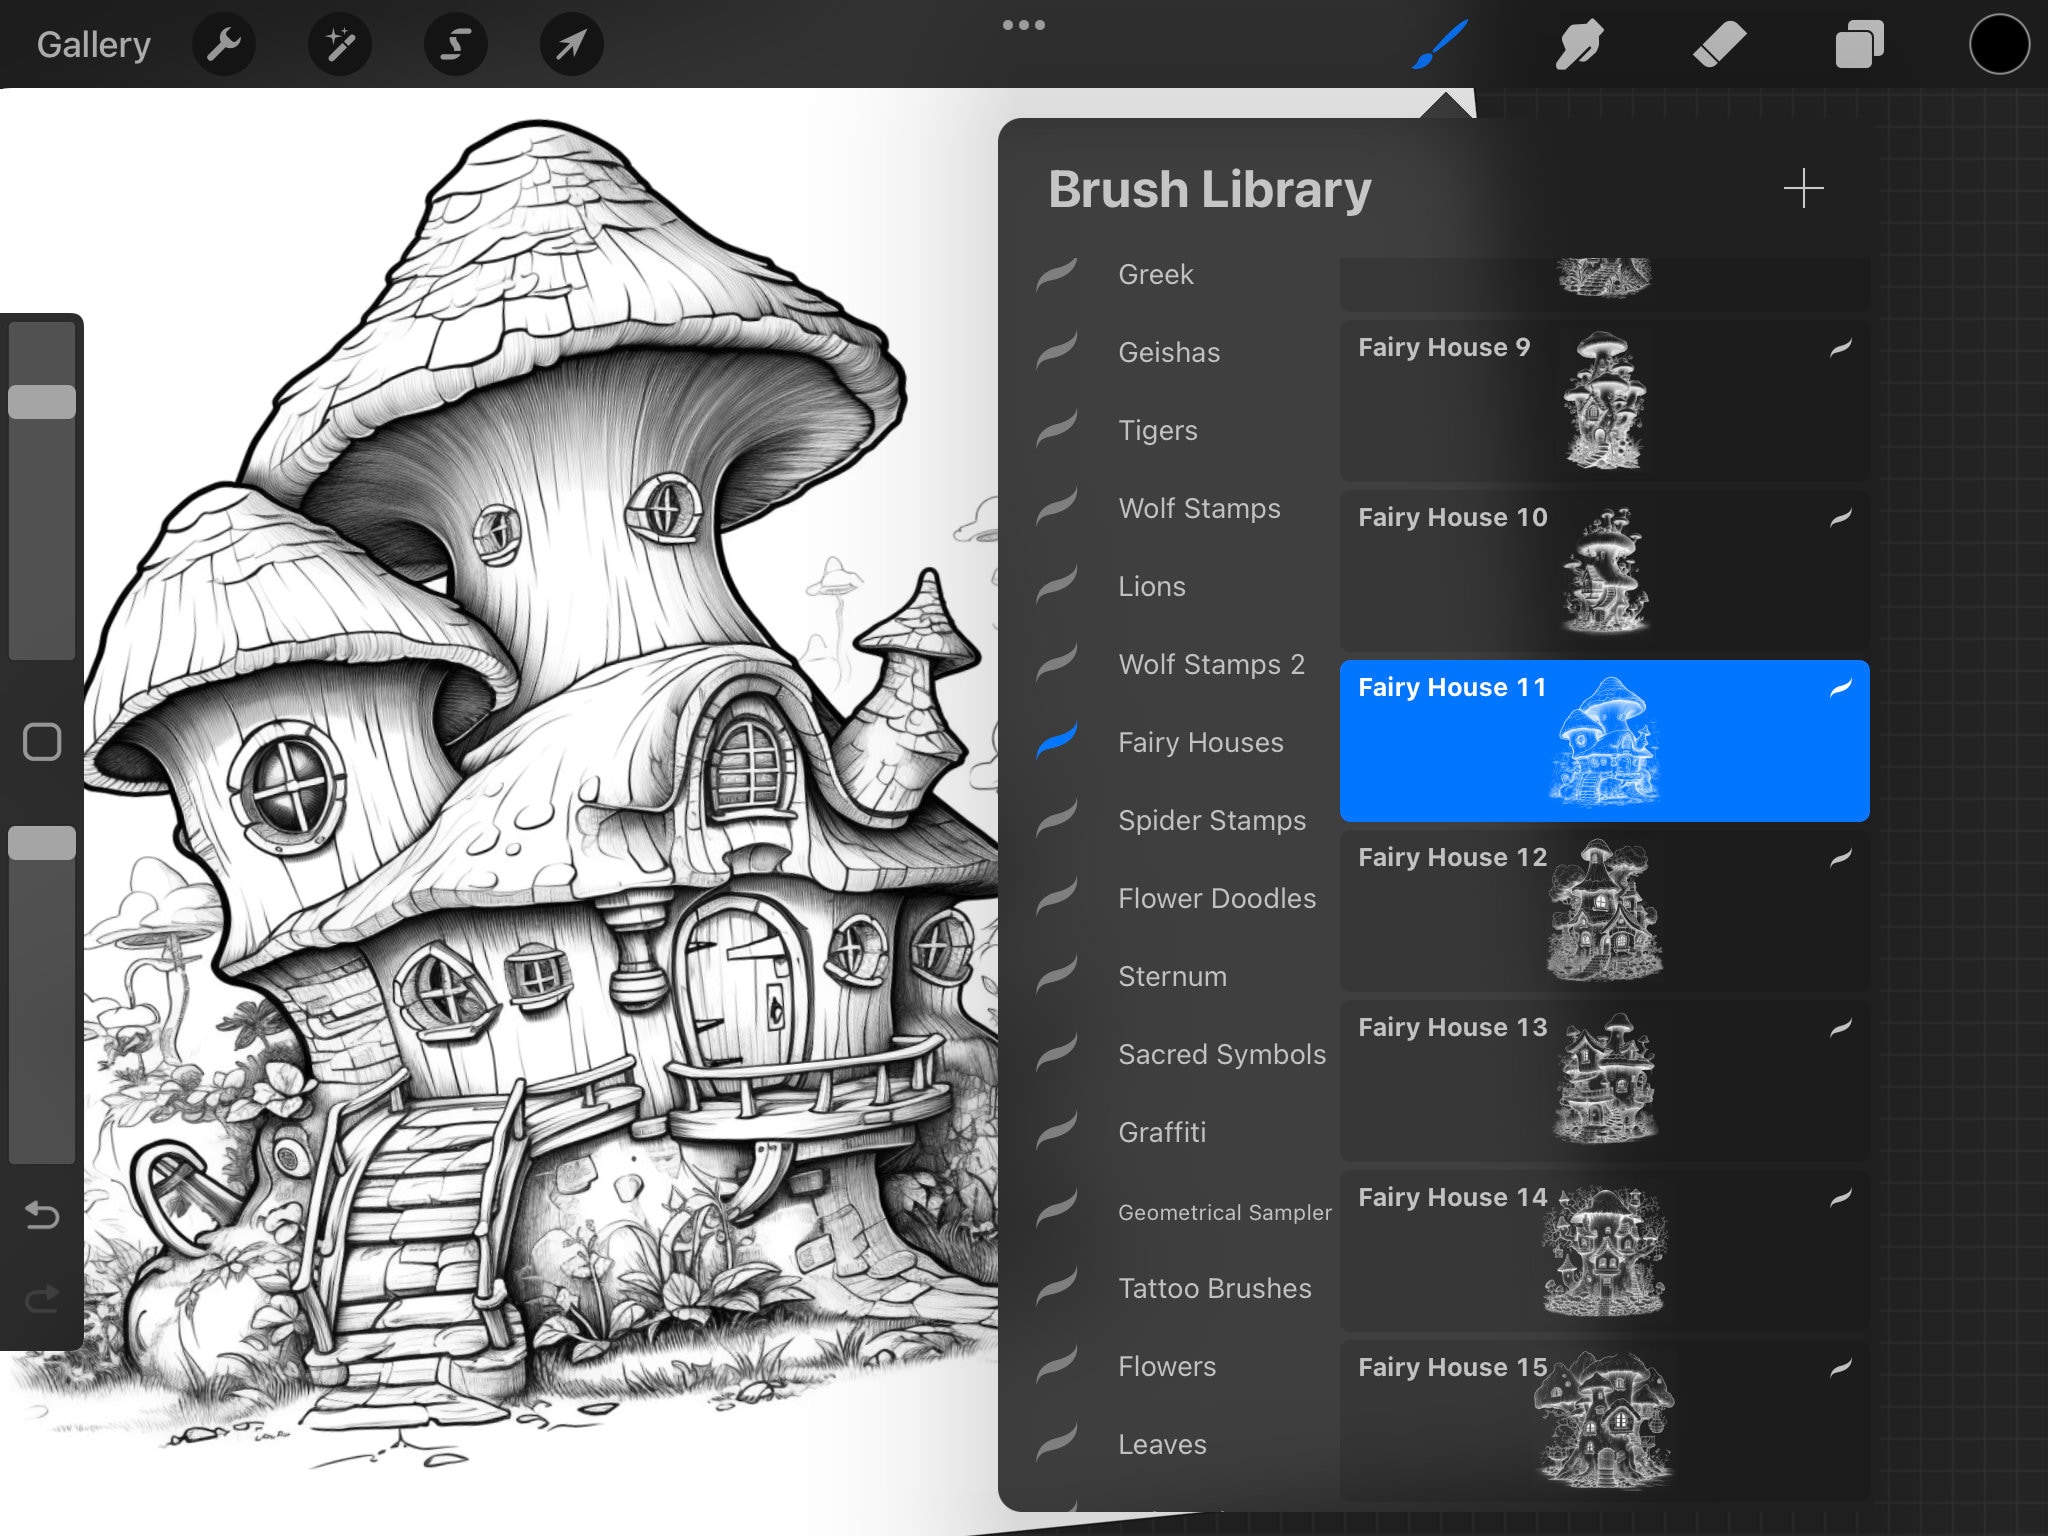Viewport: 2048px width, 1536px height.
Task: Tap the Redo arrow in the sidebar
Action: (x=42, y=1298)
